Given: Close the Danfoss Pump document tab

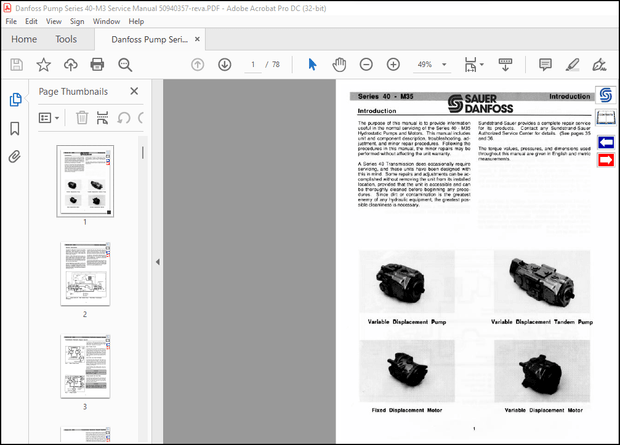Looking at the screenshot, I should [x=197, y=39].
